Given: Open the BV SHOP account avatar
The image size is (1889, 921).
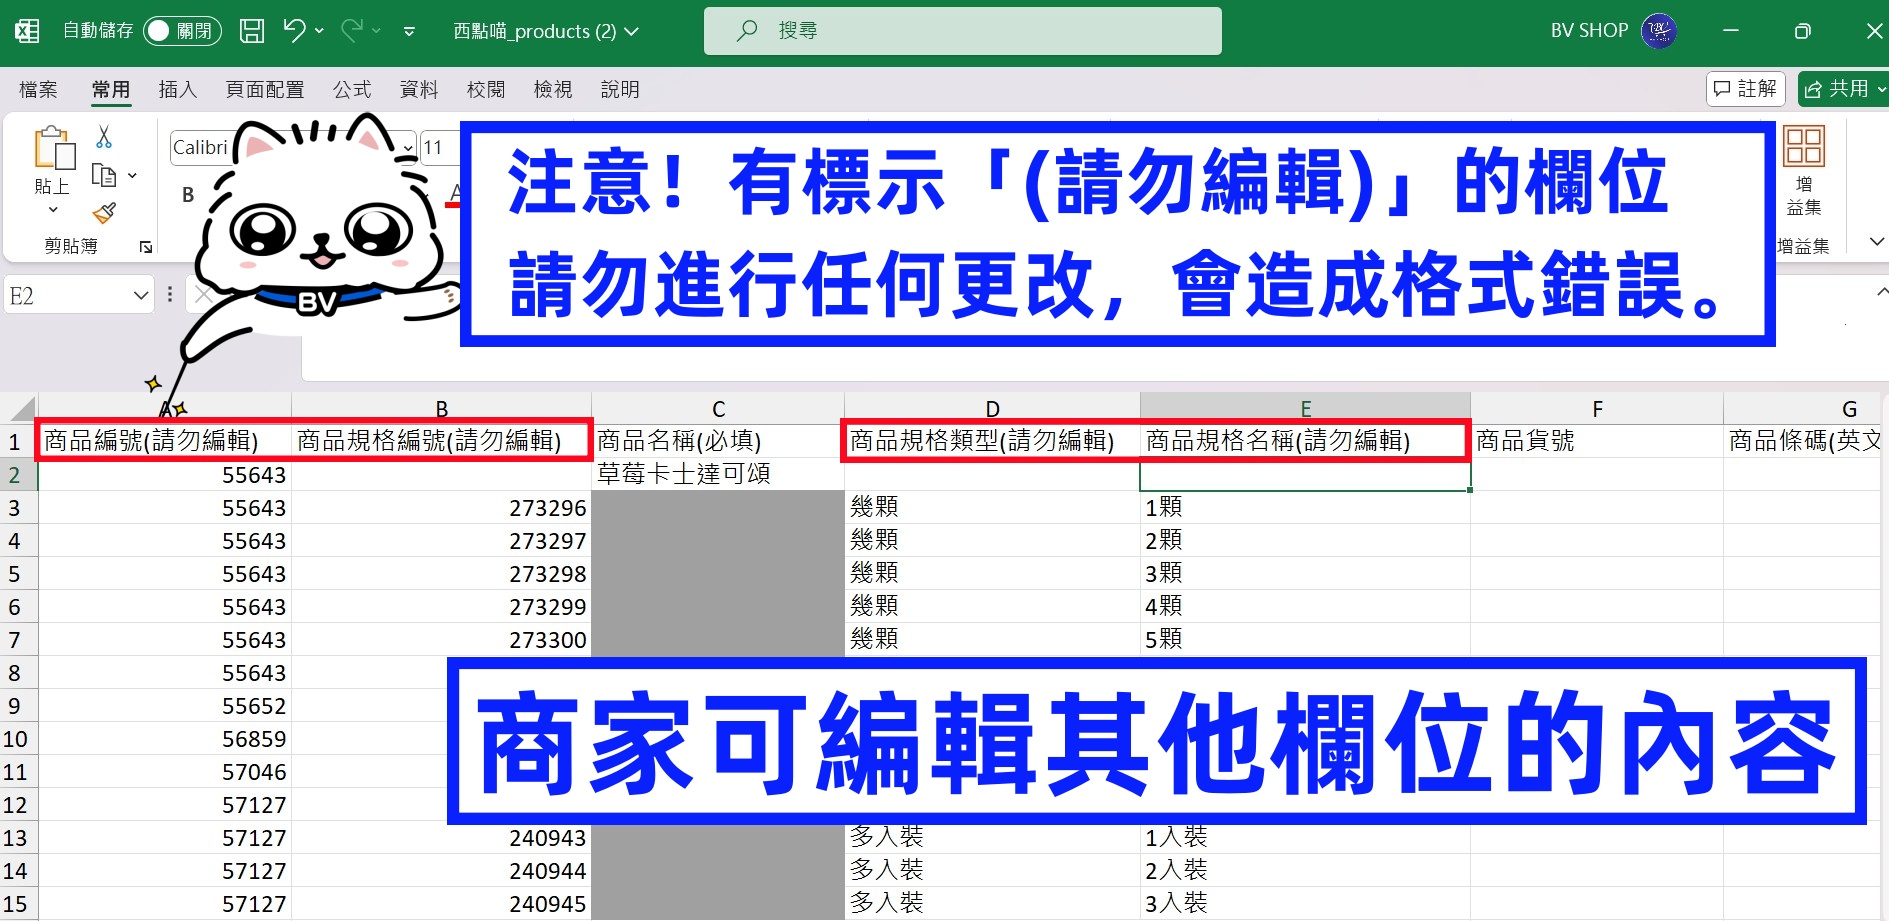Looking at the screenshot, I should click(x=1658, y=31).
